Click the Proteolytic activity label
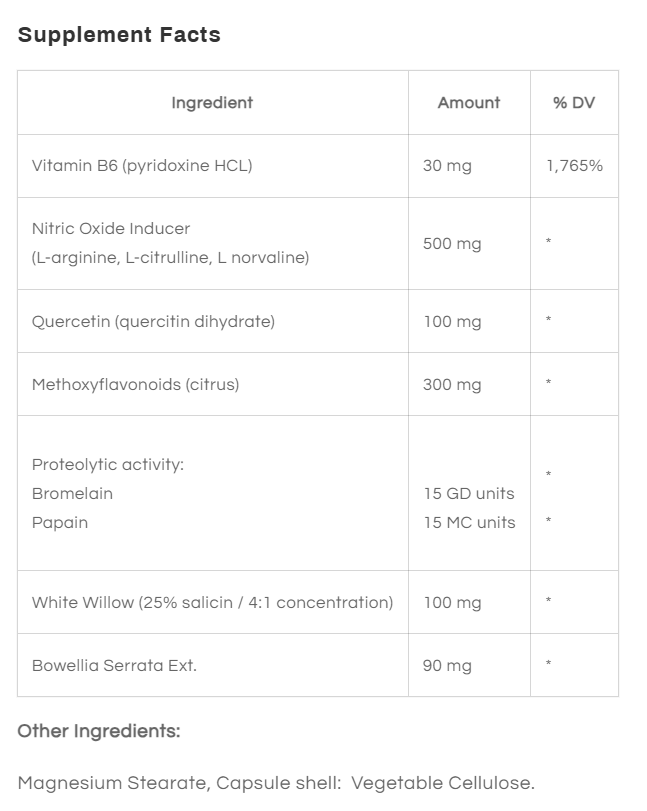 tap(108, 464)
